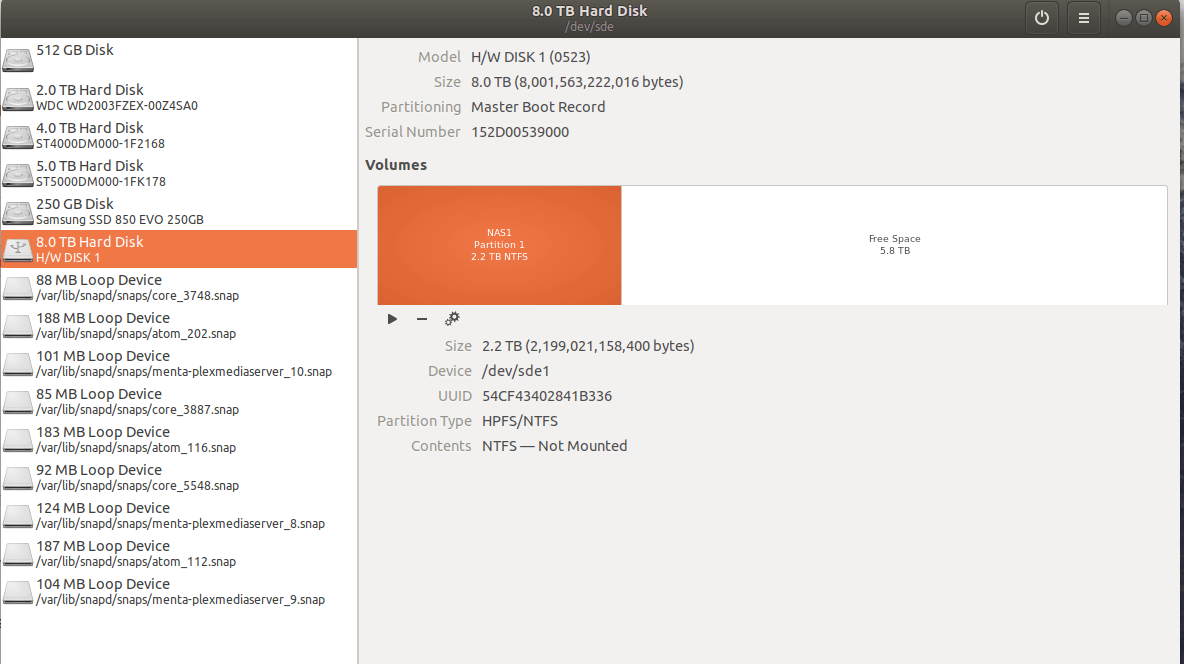Delete the partition using the minus icon
Image resolution: width=1184 pixels, height=664 pixels.
pyautogui.click(x=421, y=318)
